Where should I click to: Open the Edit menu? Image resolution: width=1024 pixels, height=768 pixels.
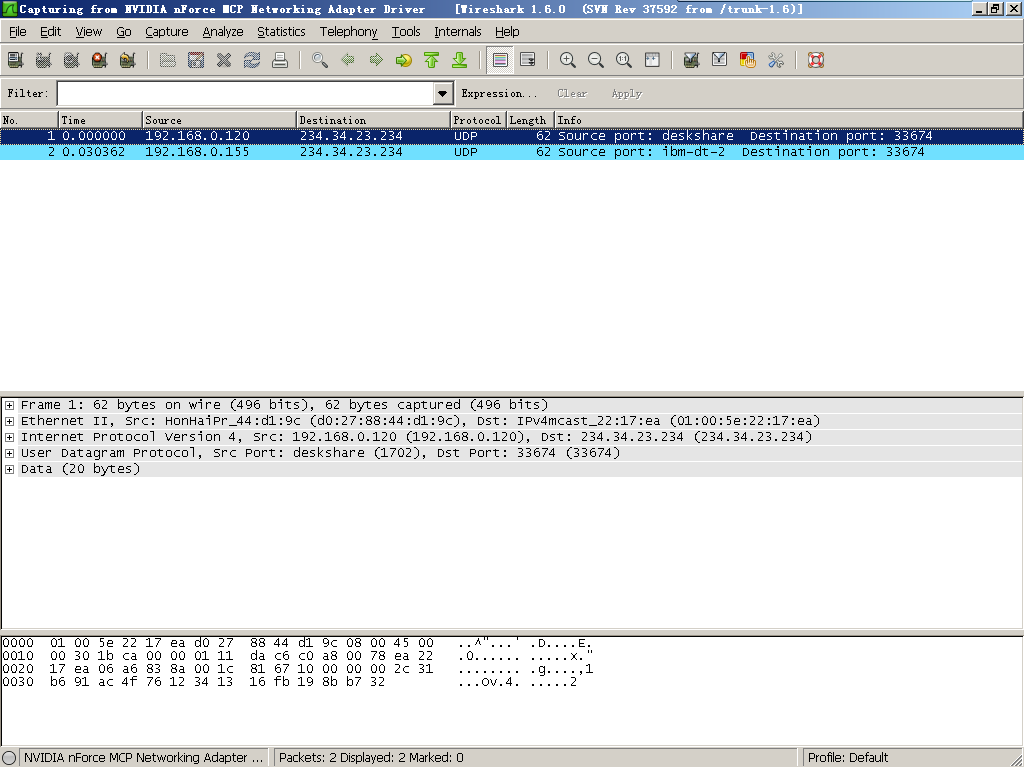(50, 31)
